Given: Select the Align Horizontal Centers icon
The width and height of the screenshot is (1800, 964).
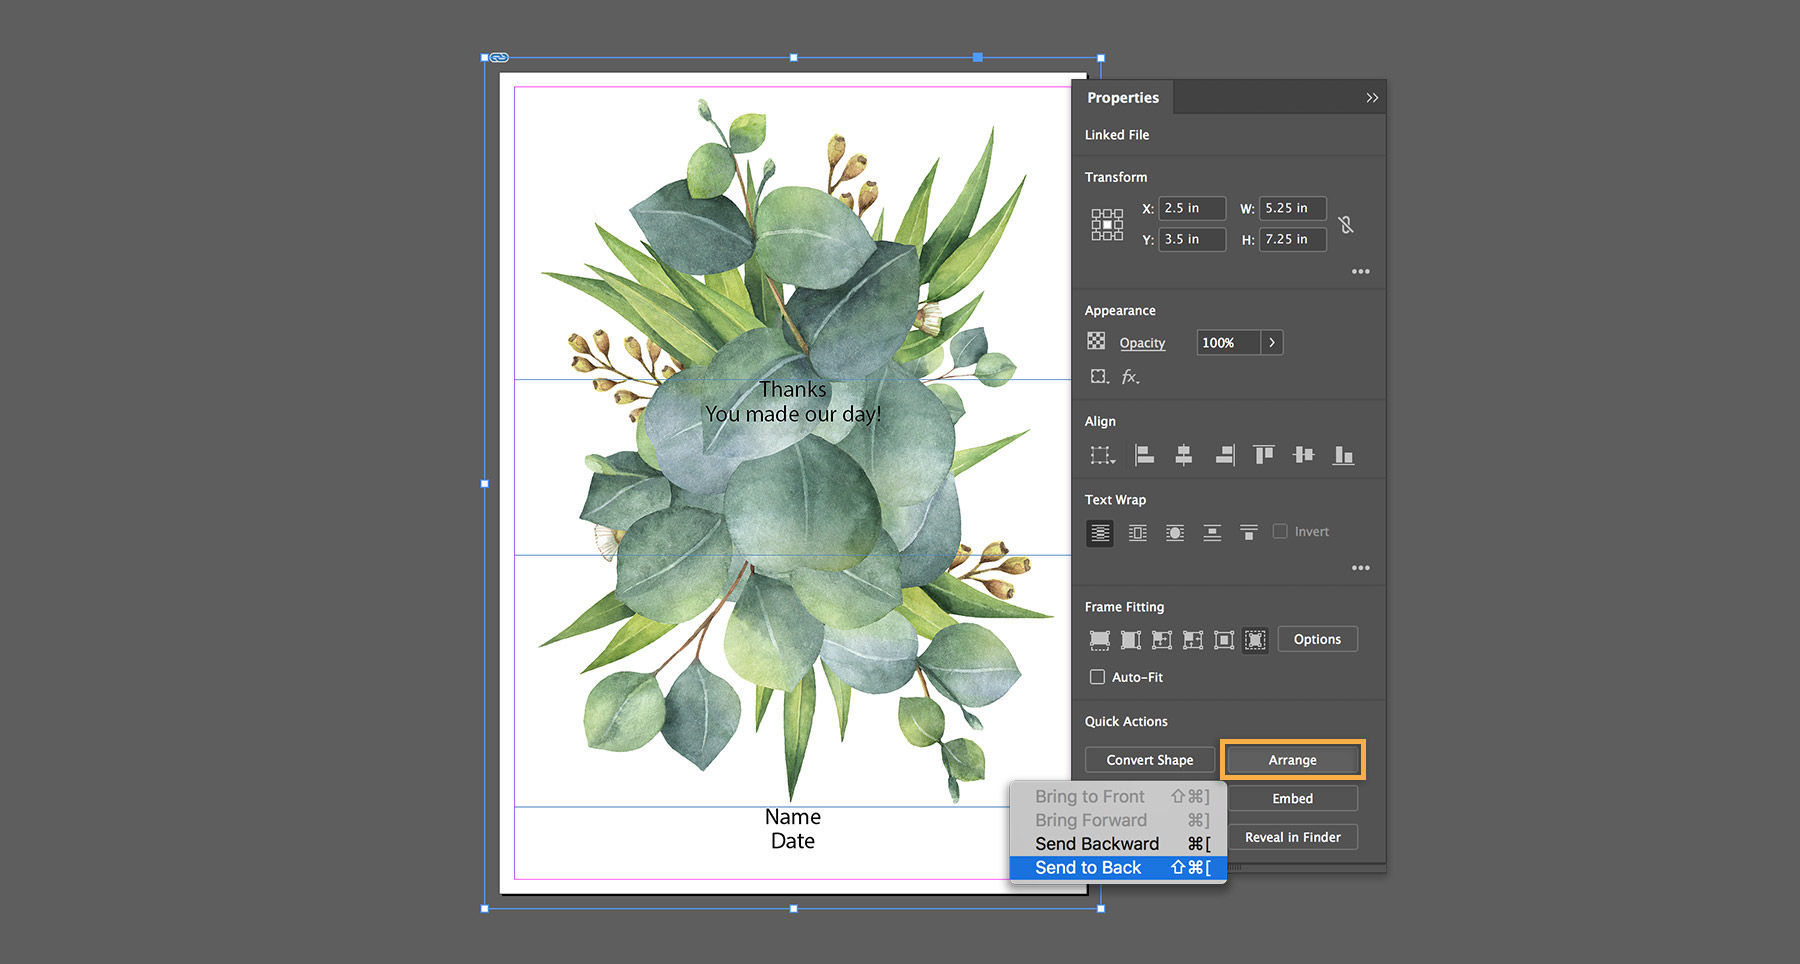Looking at the screenshot, I should (1183, 455).
